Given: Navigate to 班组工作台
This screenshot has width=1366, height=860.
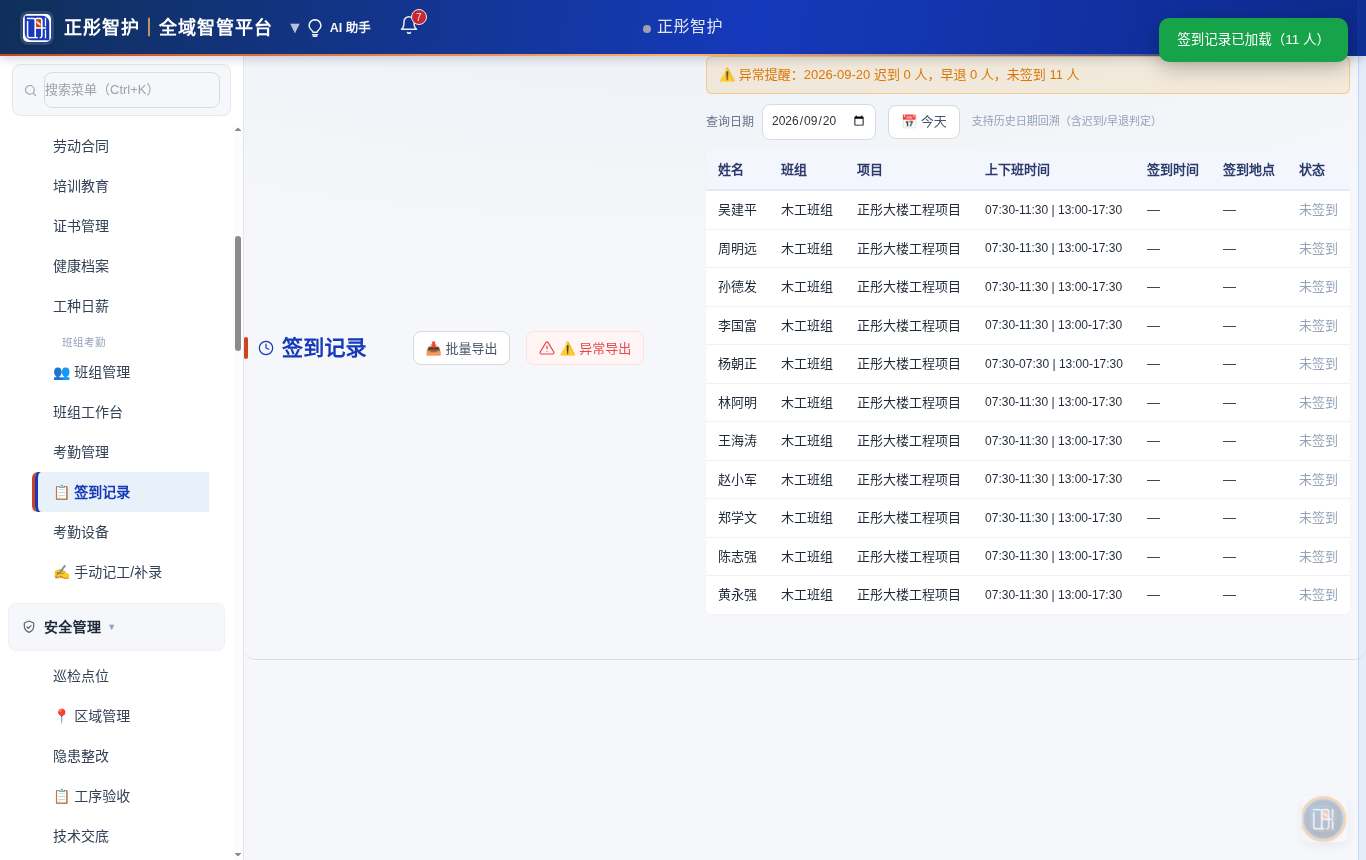Looking at the screenshot, I should click(x=88, y=412).
